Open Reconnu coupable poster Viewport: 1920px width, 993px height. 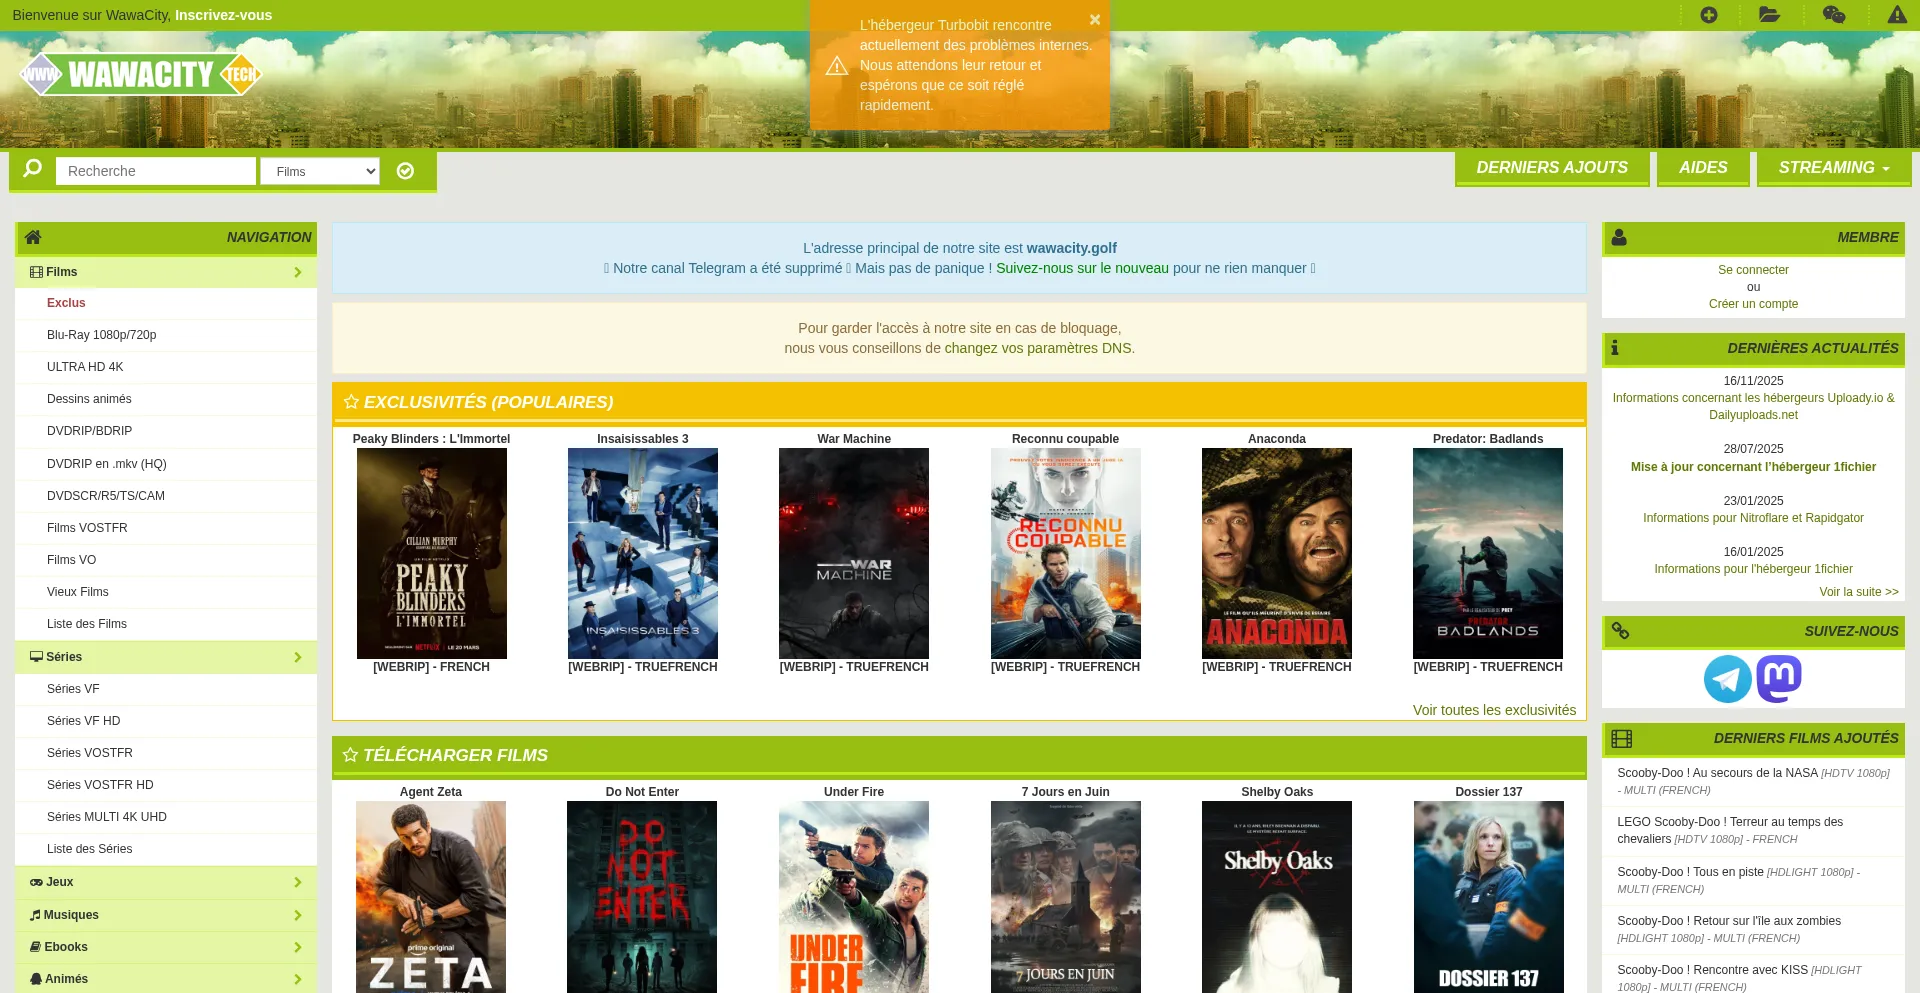1065,553
